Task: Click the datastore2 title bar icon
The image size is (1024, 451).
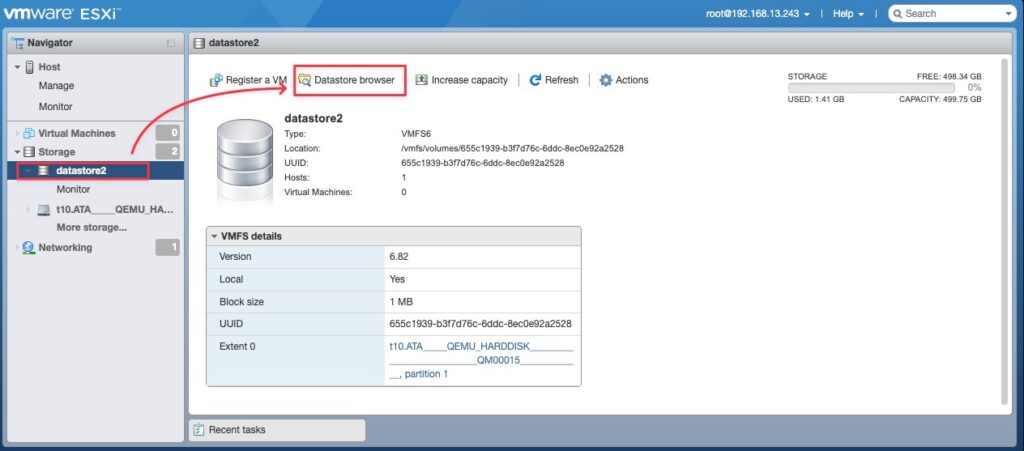Action: pos(199,43)
